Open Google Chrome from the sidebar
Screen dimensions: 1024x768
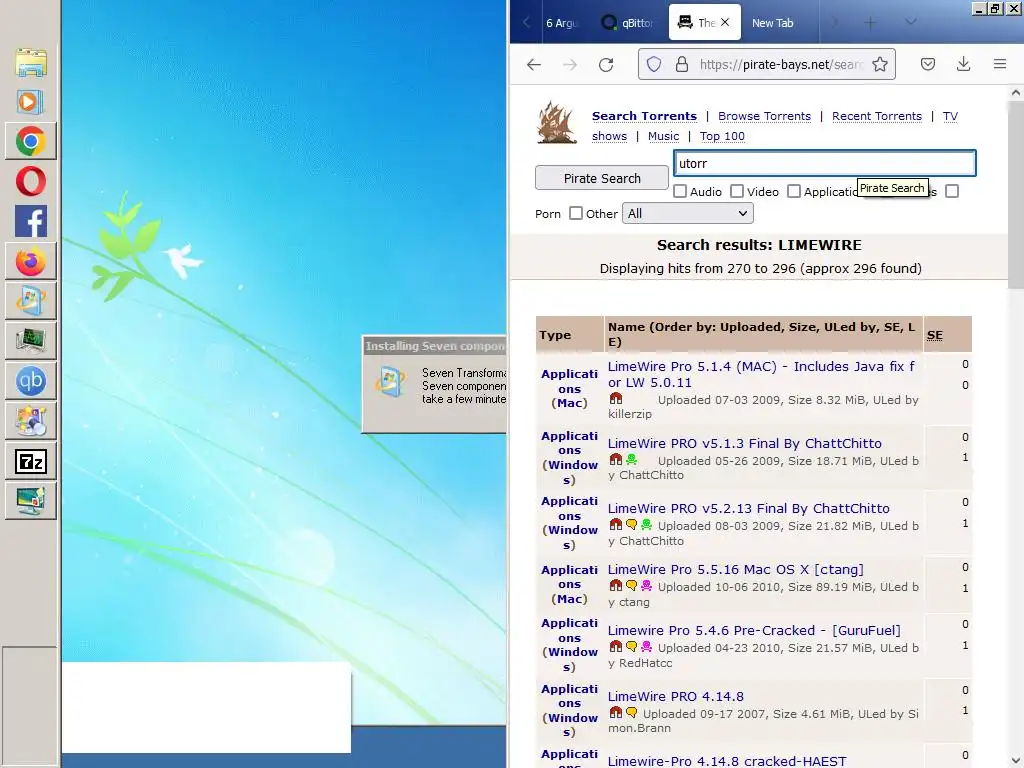pyautogui.click(x=31, y=142)
